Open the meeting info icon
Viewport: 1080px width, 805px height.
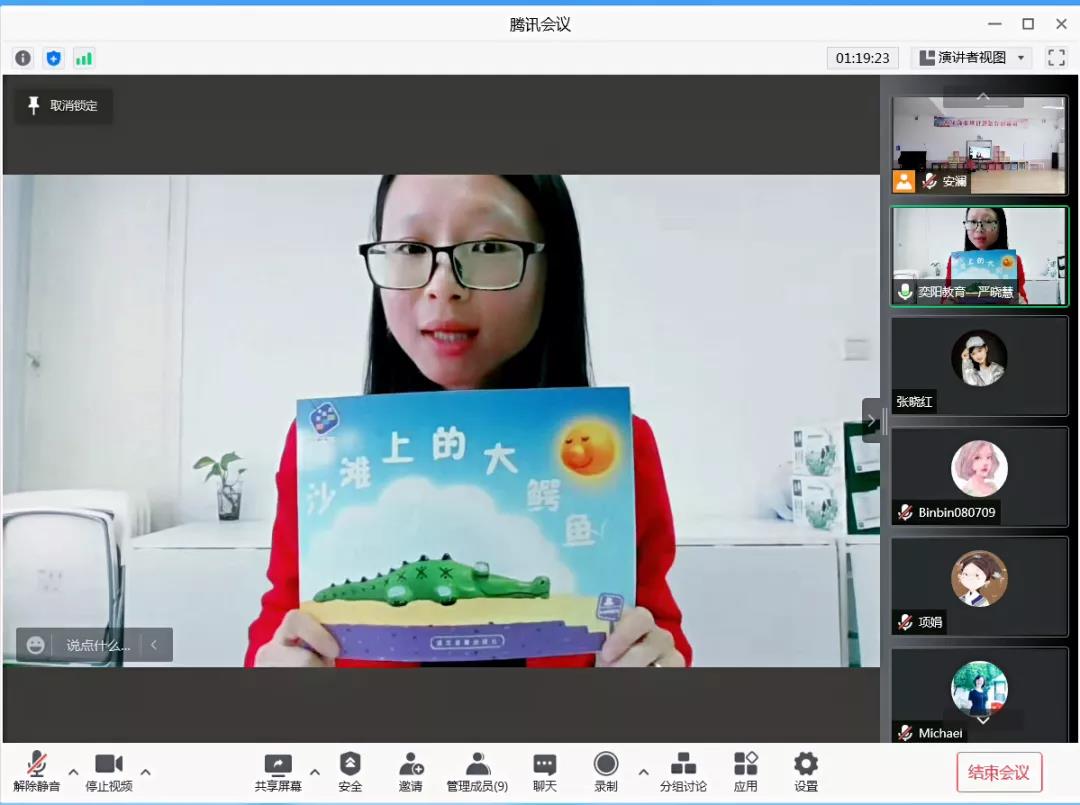coord(23,58)
